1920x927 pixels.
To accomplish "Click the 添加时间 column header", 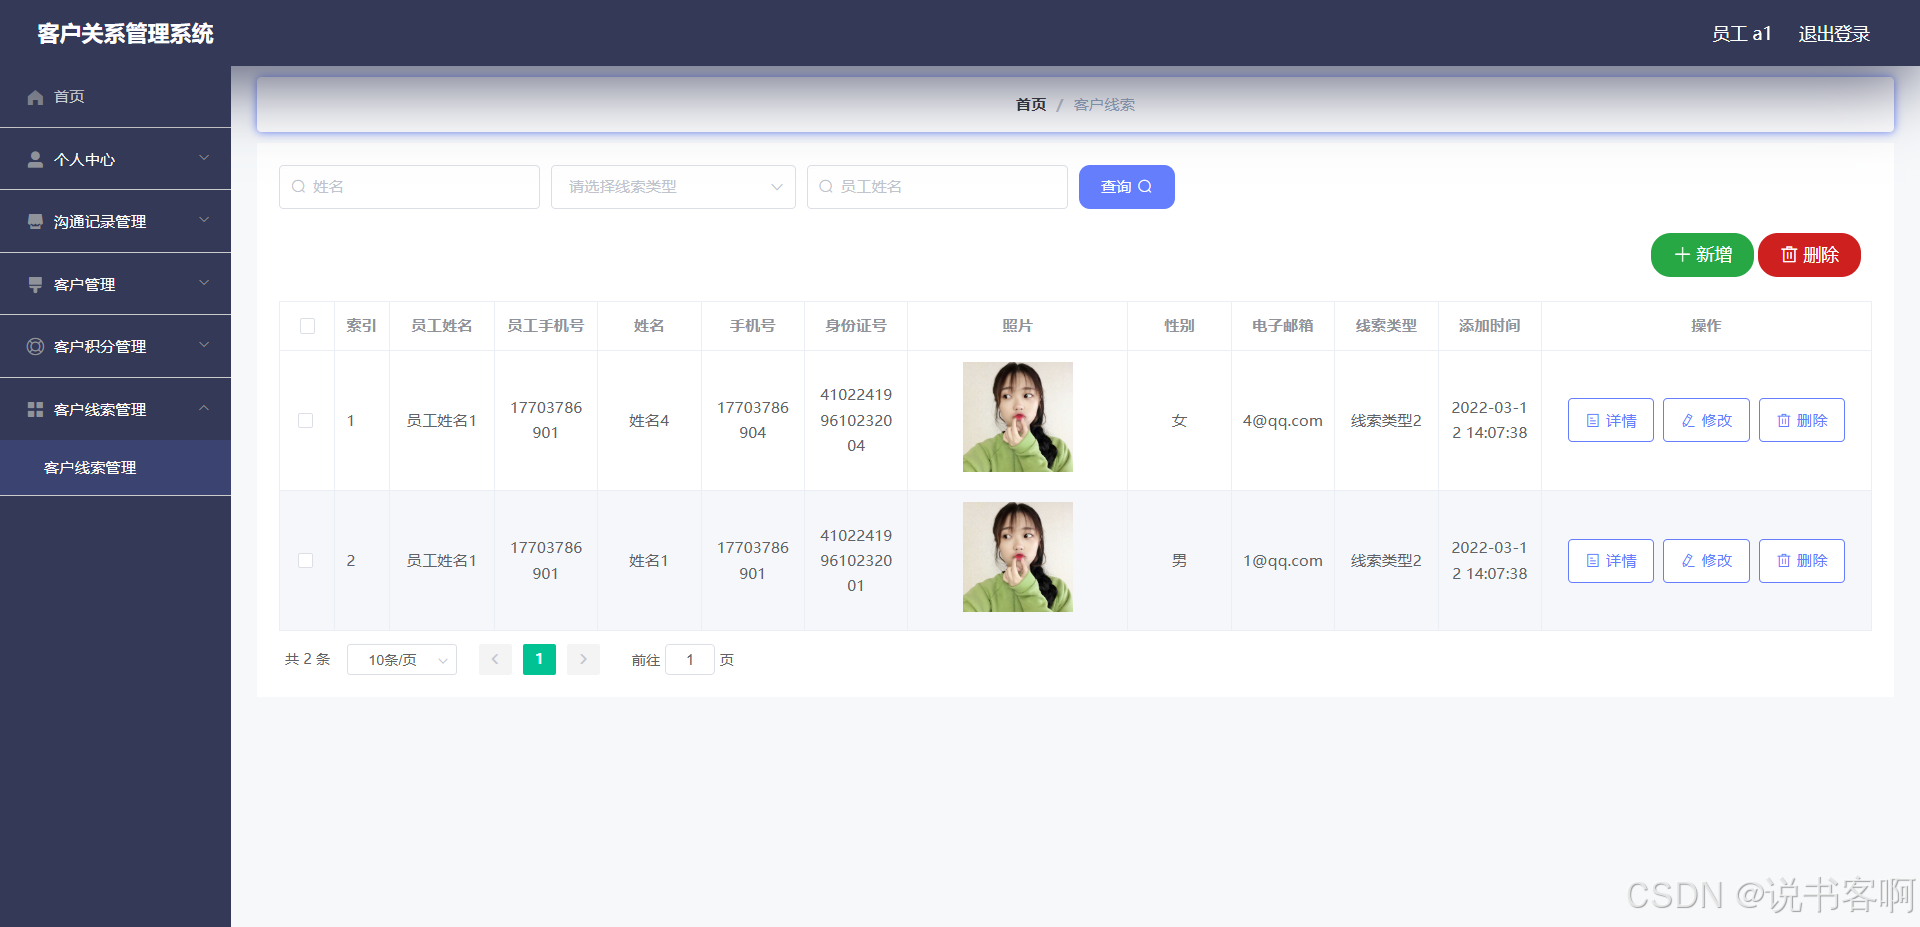I will 1490,326.
